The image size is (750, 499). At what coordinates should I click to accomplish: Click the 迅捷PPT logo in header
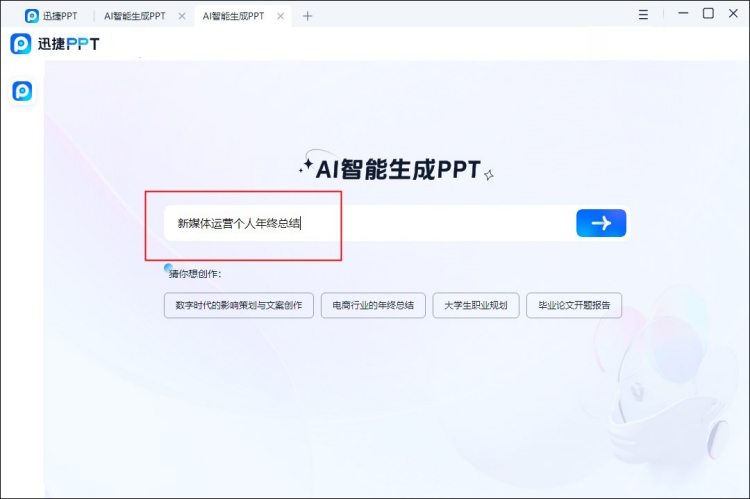click(x=55, y=44)
